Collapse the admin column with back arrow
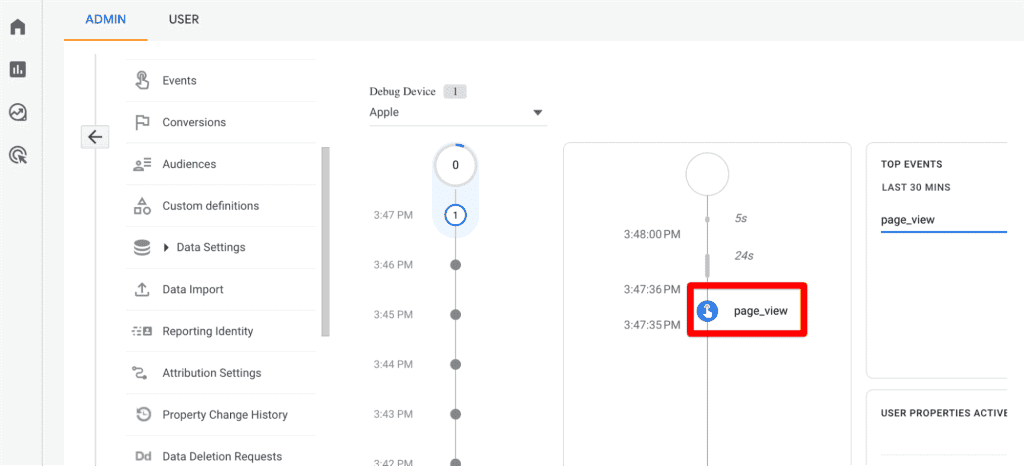Image resolution: width=1024 pixels, height=466 pixels. pos(95,137)
